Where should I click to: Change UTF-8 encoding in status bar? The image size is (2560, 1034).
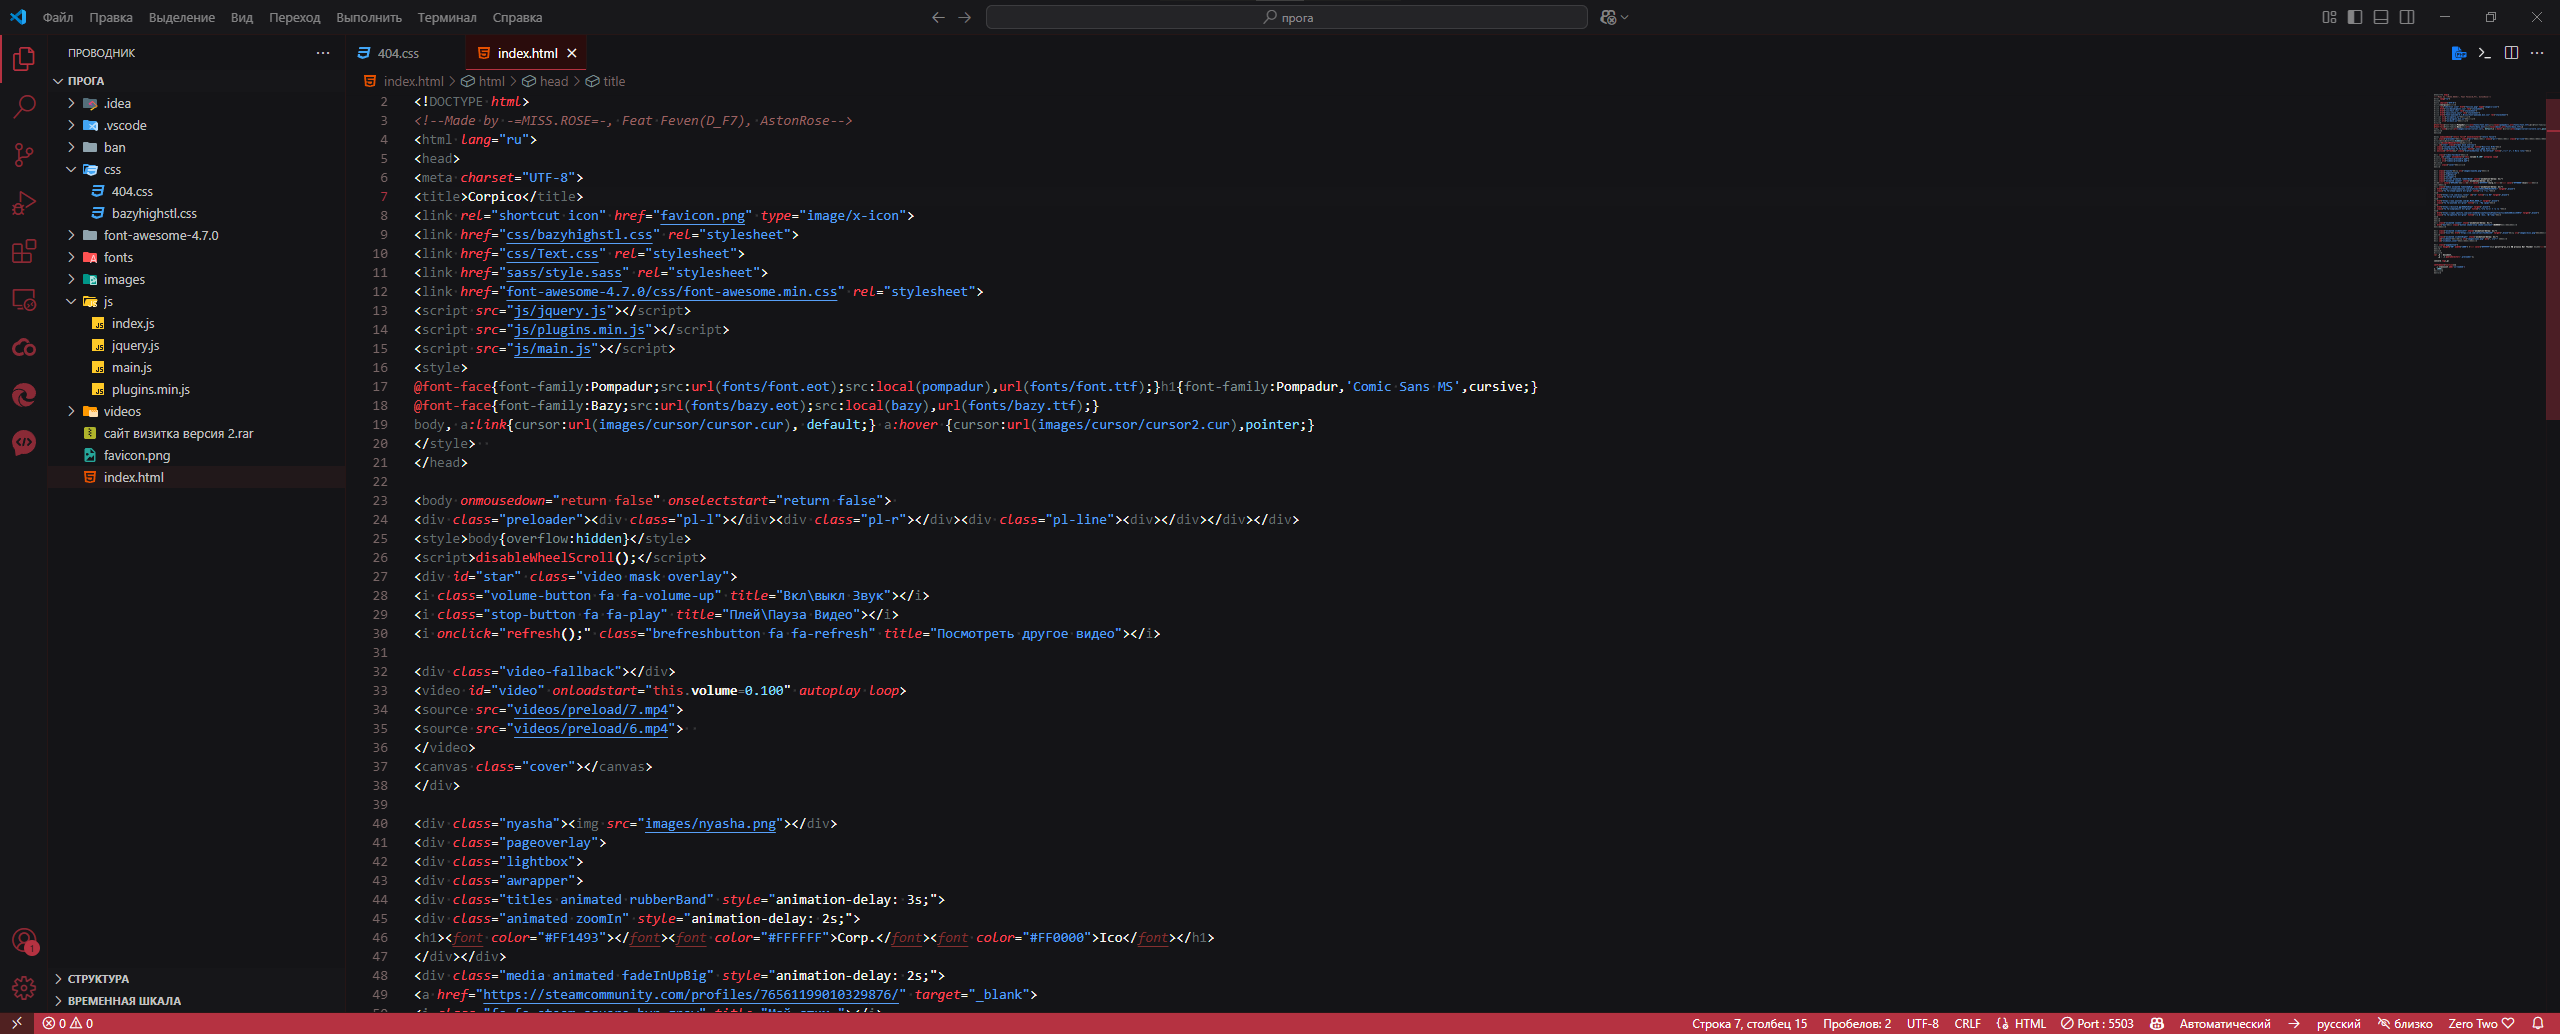click(1922, 1023)
